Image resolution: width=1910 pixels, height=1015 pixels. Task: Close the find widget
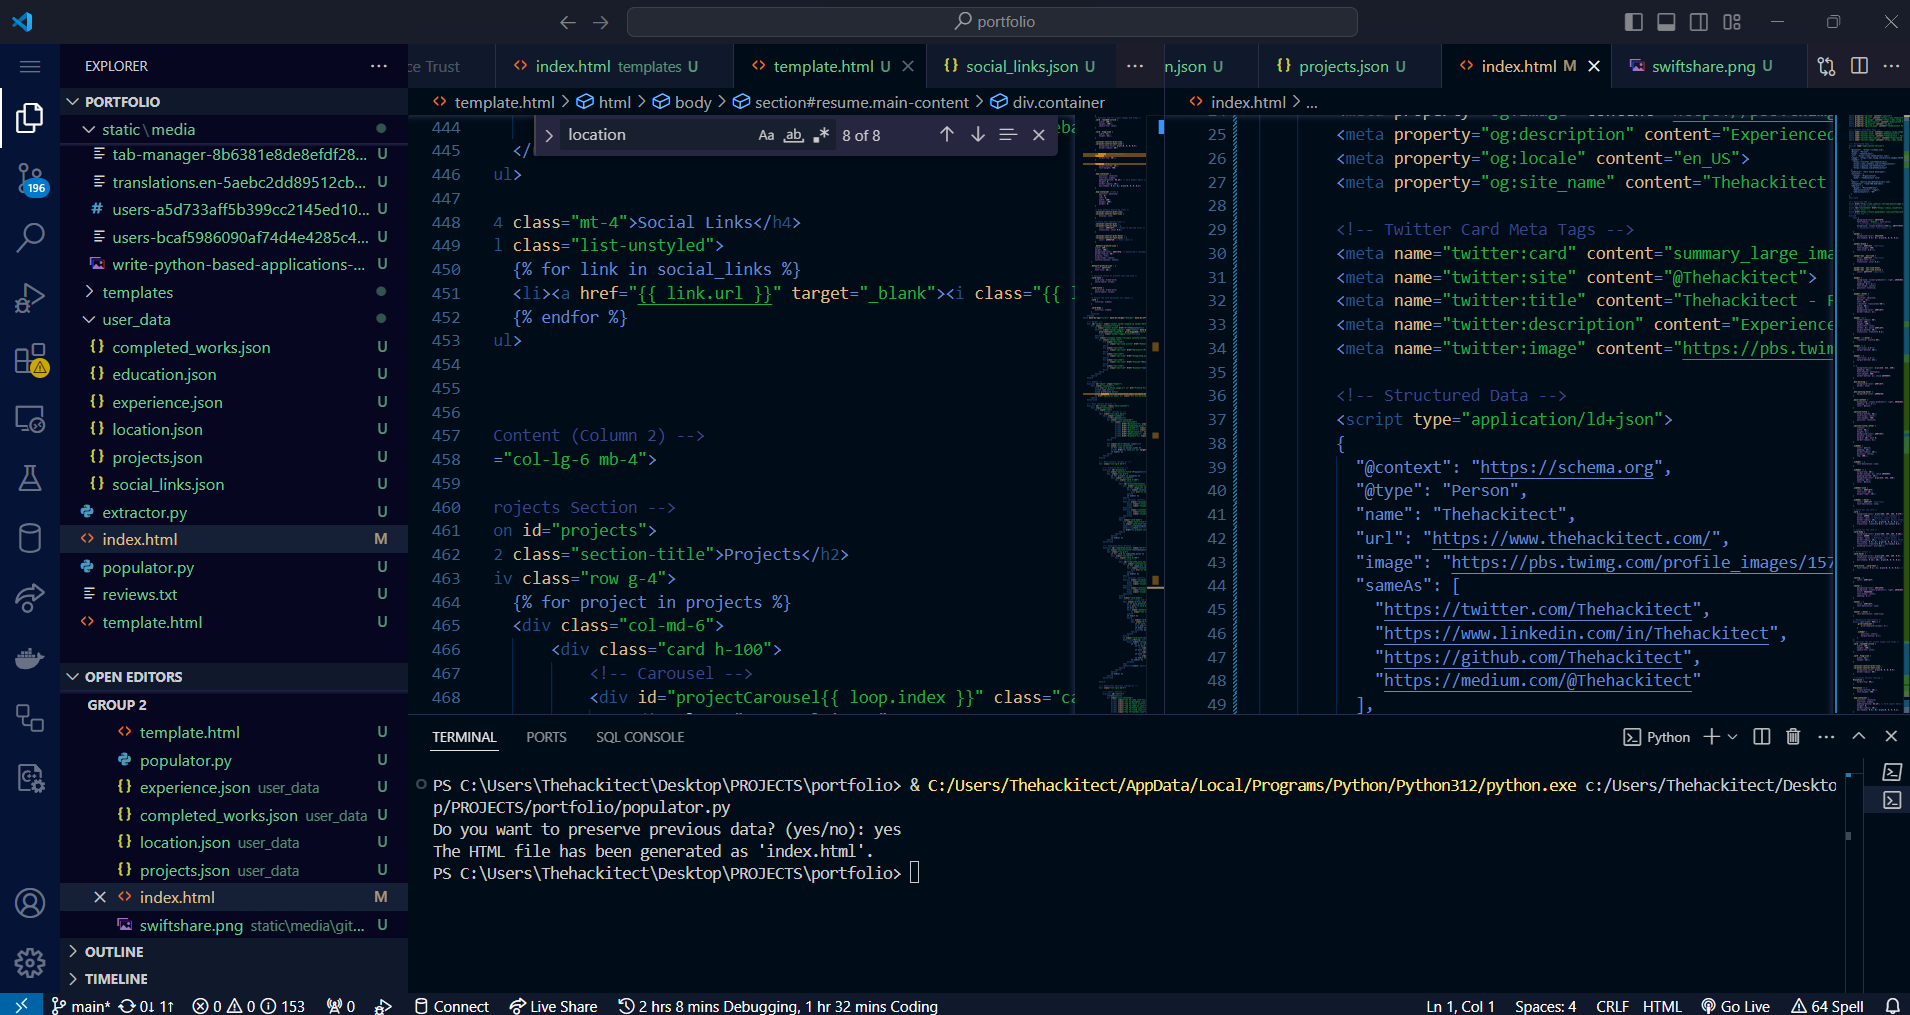(1039, 134)
